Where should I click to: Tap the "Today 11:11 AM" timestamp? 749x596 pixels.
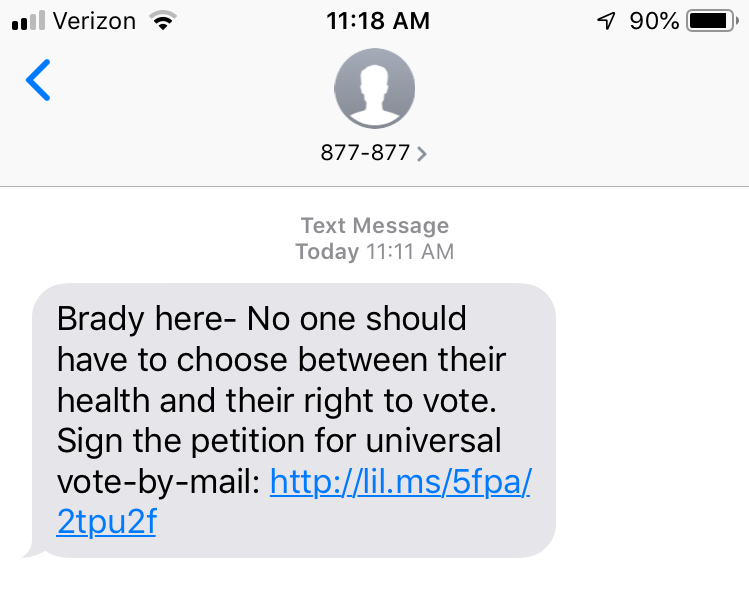click(x=375, y=252)
